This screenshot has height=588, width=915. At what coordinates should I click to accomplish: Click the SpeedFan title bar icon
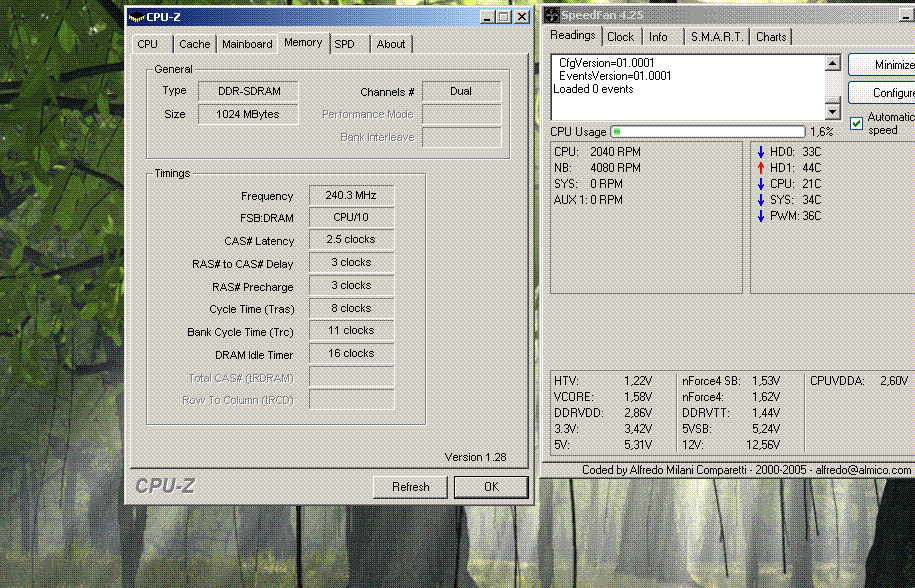coord(552,16)
